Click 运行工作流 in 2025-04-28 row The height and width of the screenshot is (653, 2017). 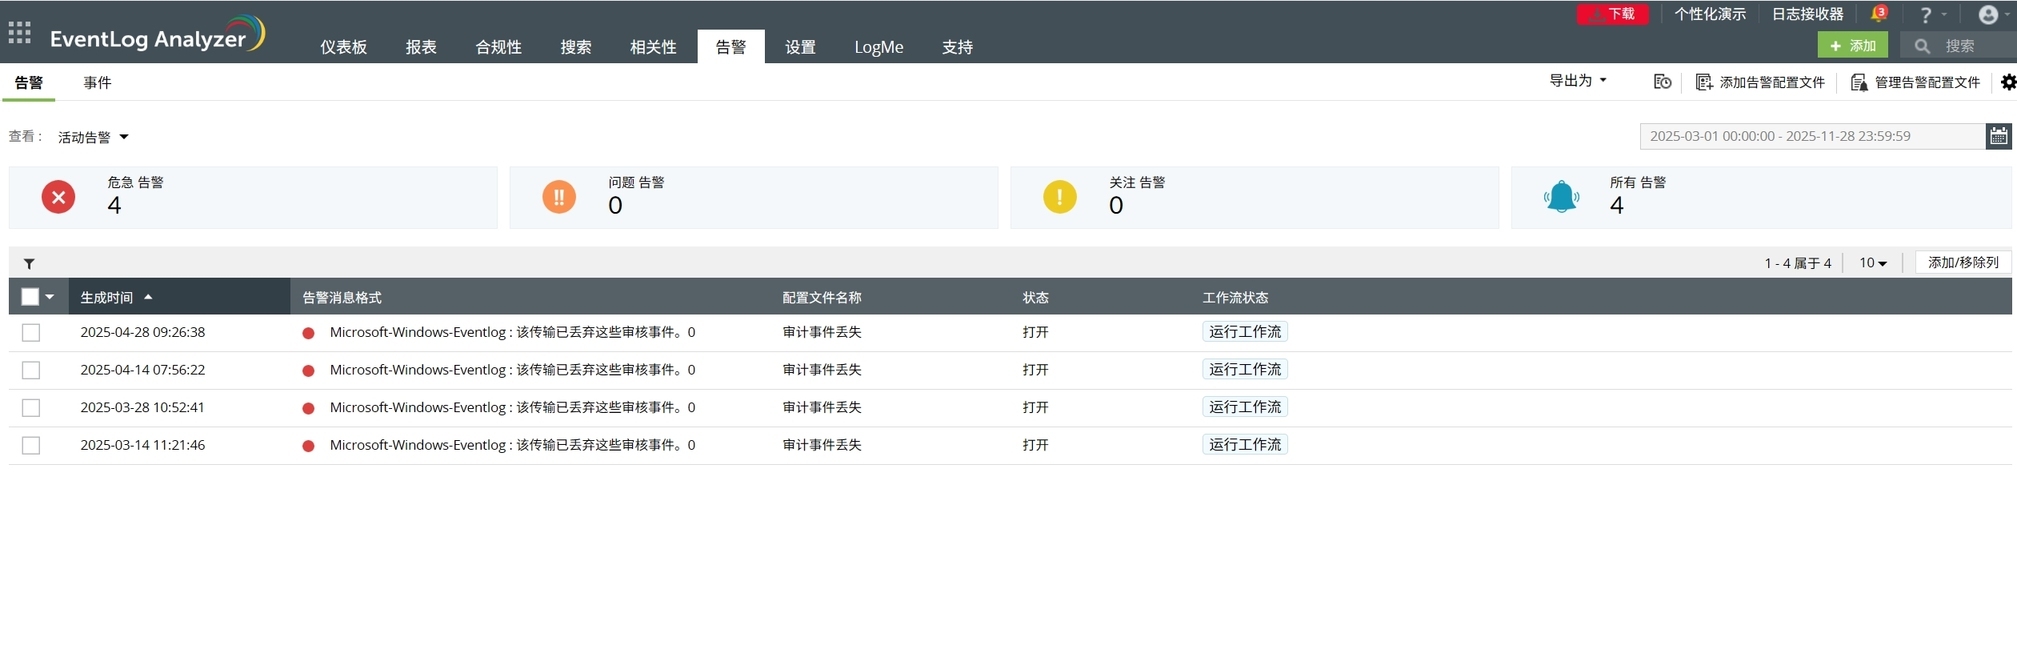1245,332
